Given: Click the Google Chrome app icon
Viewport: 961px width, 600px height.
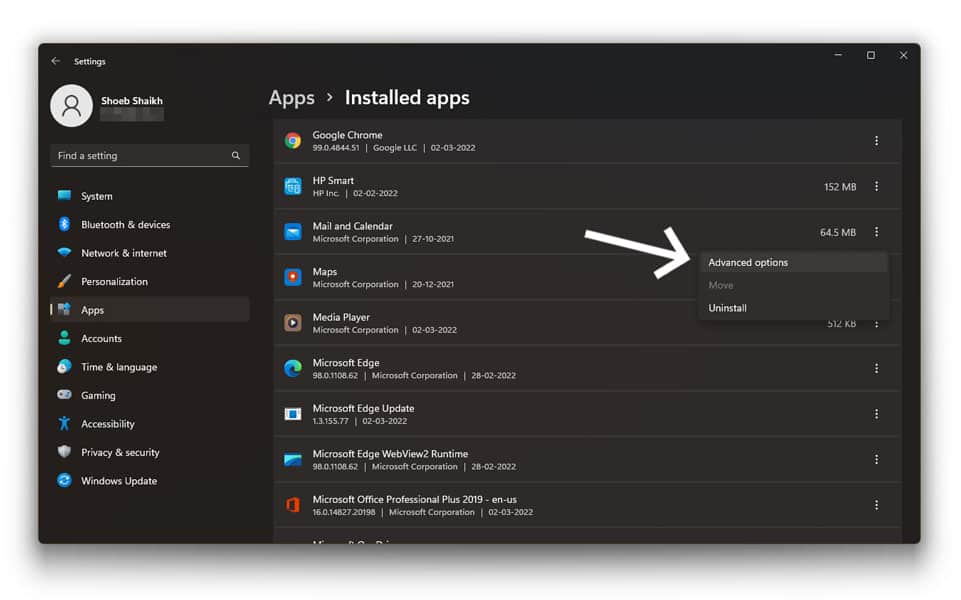Looking at the screenshot, I should [293, 141].
